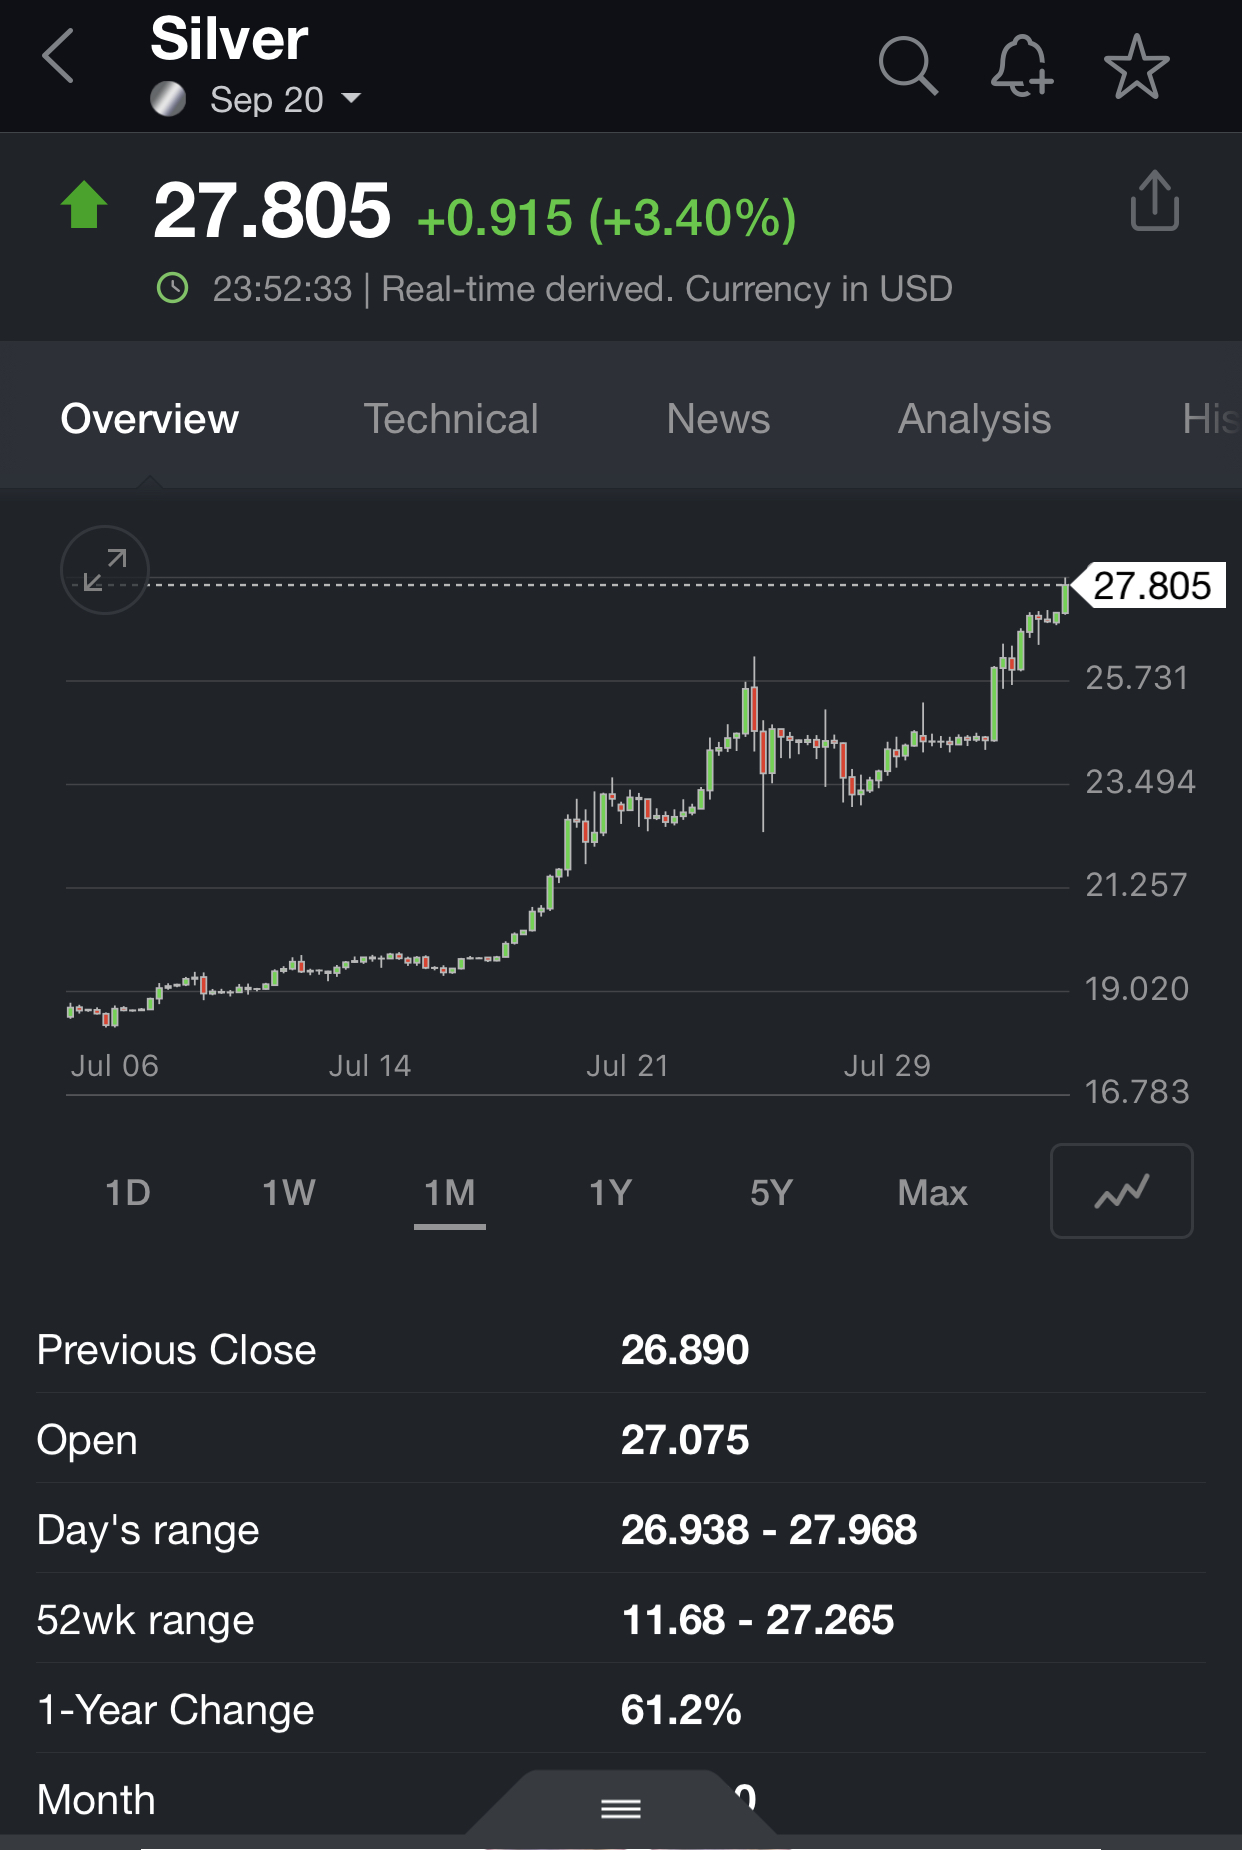Toggle the favorite star for Silver

pos(1136,67)
